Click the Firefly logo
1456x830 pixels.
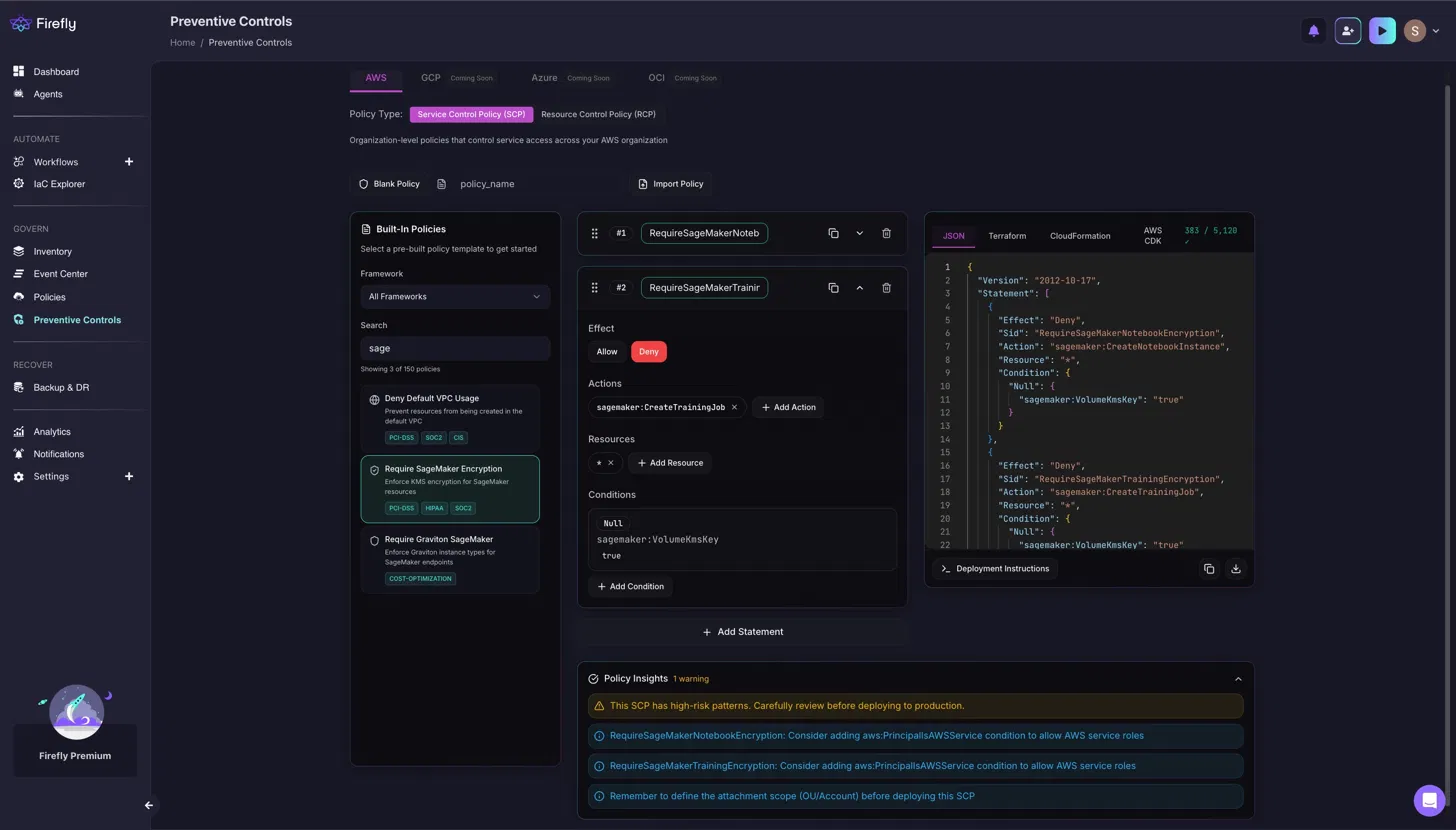(x=43, y=23)
